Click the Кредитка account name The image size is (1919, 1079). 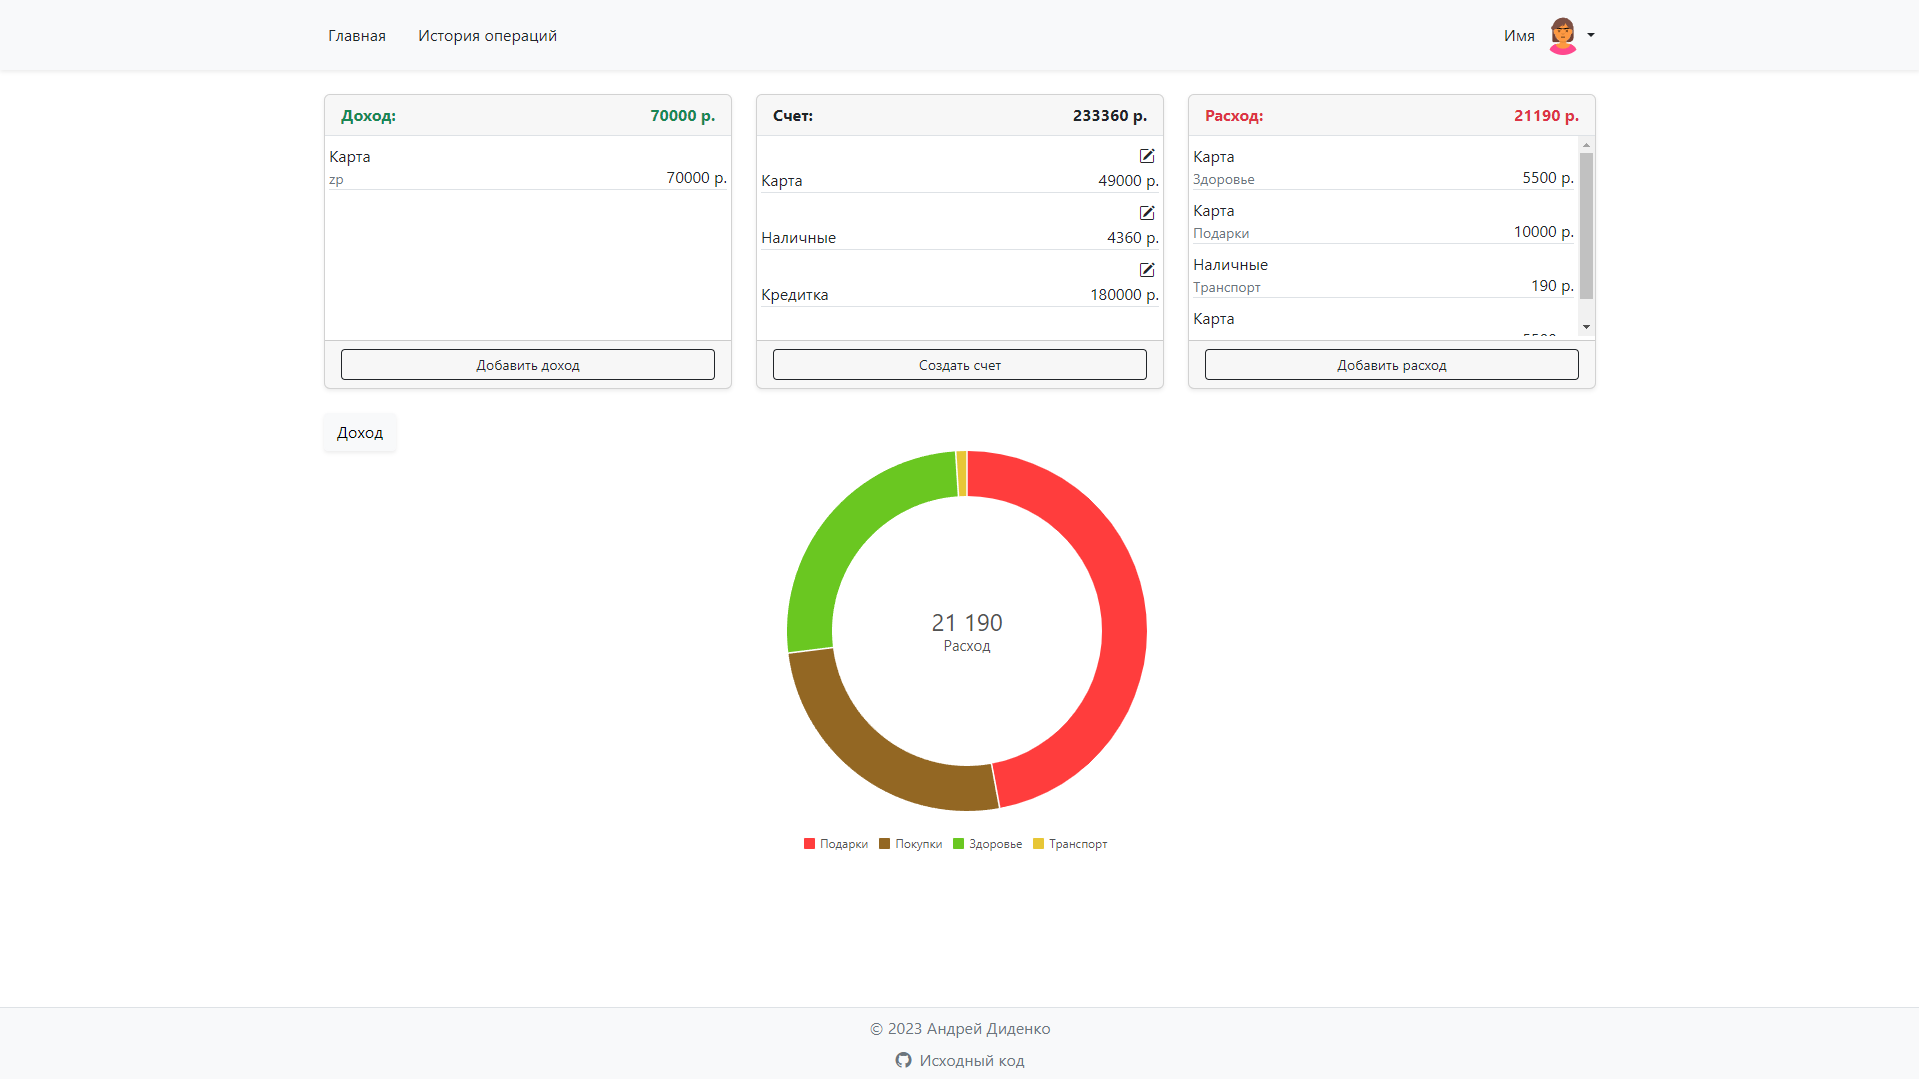coord(795,295)
